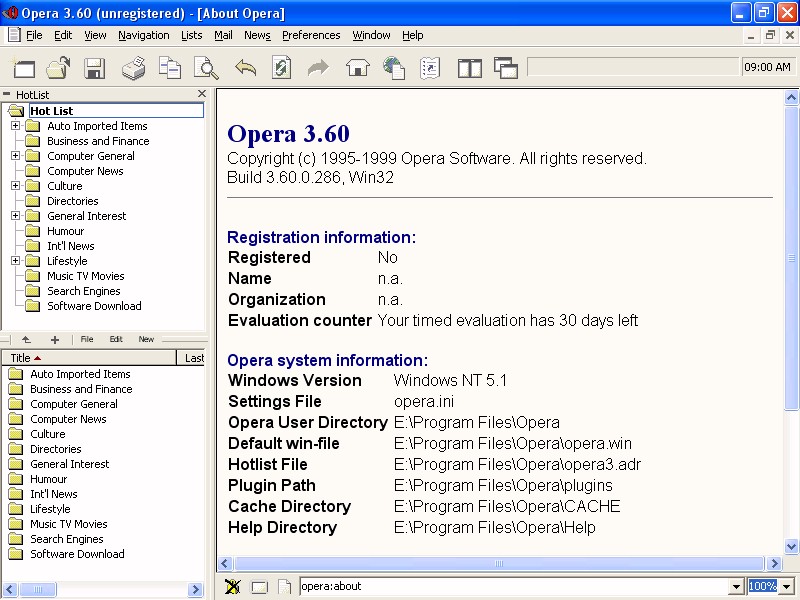Cascade windows using the overlapping windows icon
Viewport: 800px width, 600px height.
click(506, 67)
